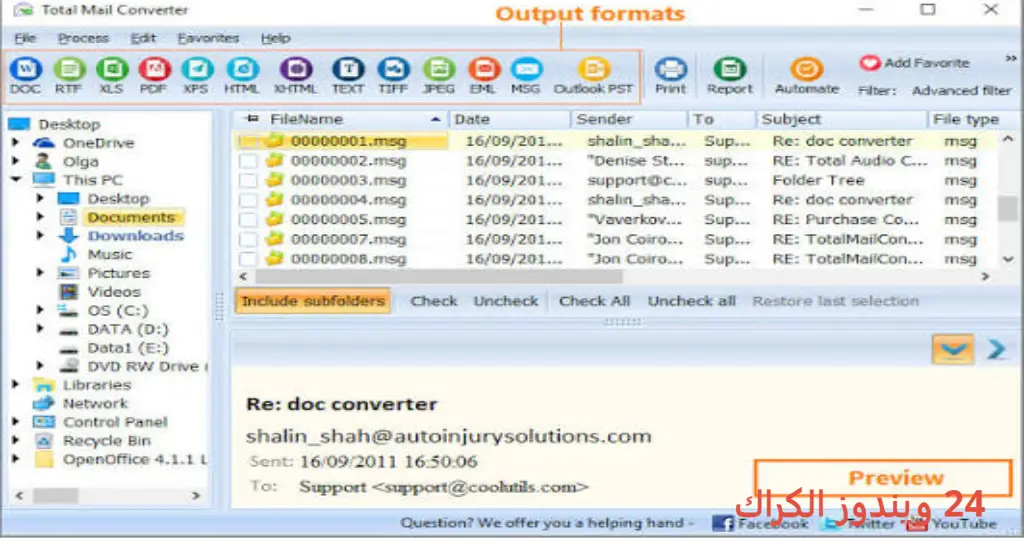Open the Help menu

276,38
